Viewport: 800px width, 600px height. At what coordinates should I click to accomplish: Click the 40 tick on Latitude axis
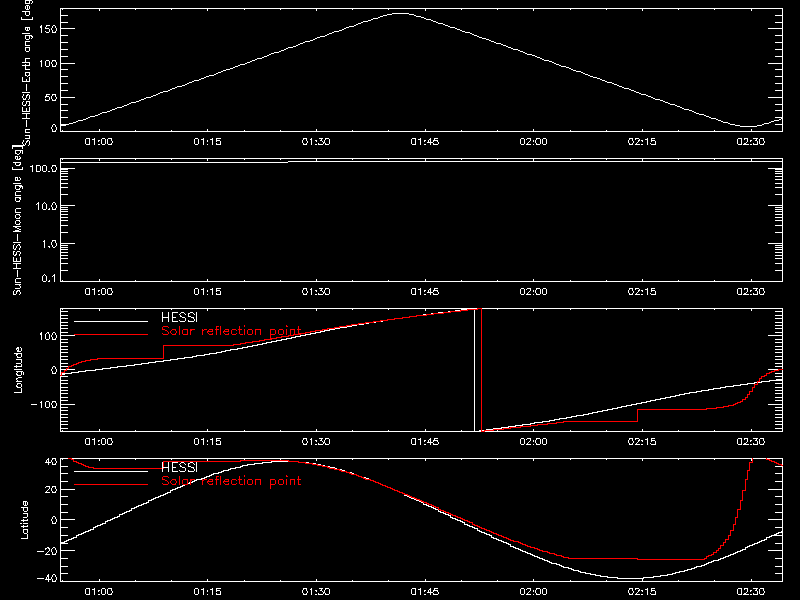click(x=51, y=461)
